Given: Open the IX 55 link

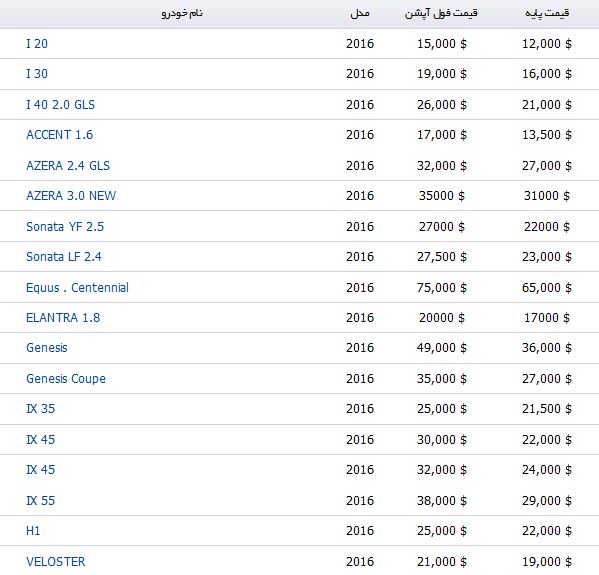Looking at the screenshot, I should 40,500.
